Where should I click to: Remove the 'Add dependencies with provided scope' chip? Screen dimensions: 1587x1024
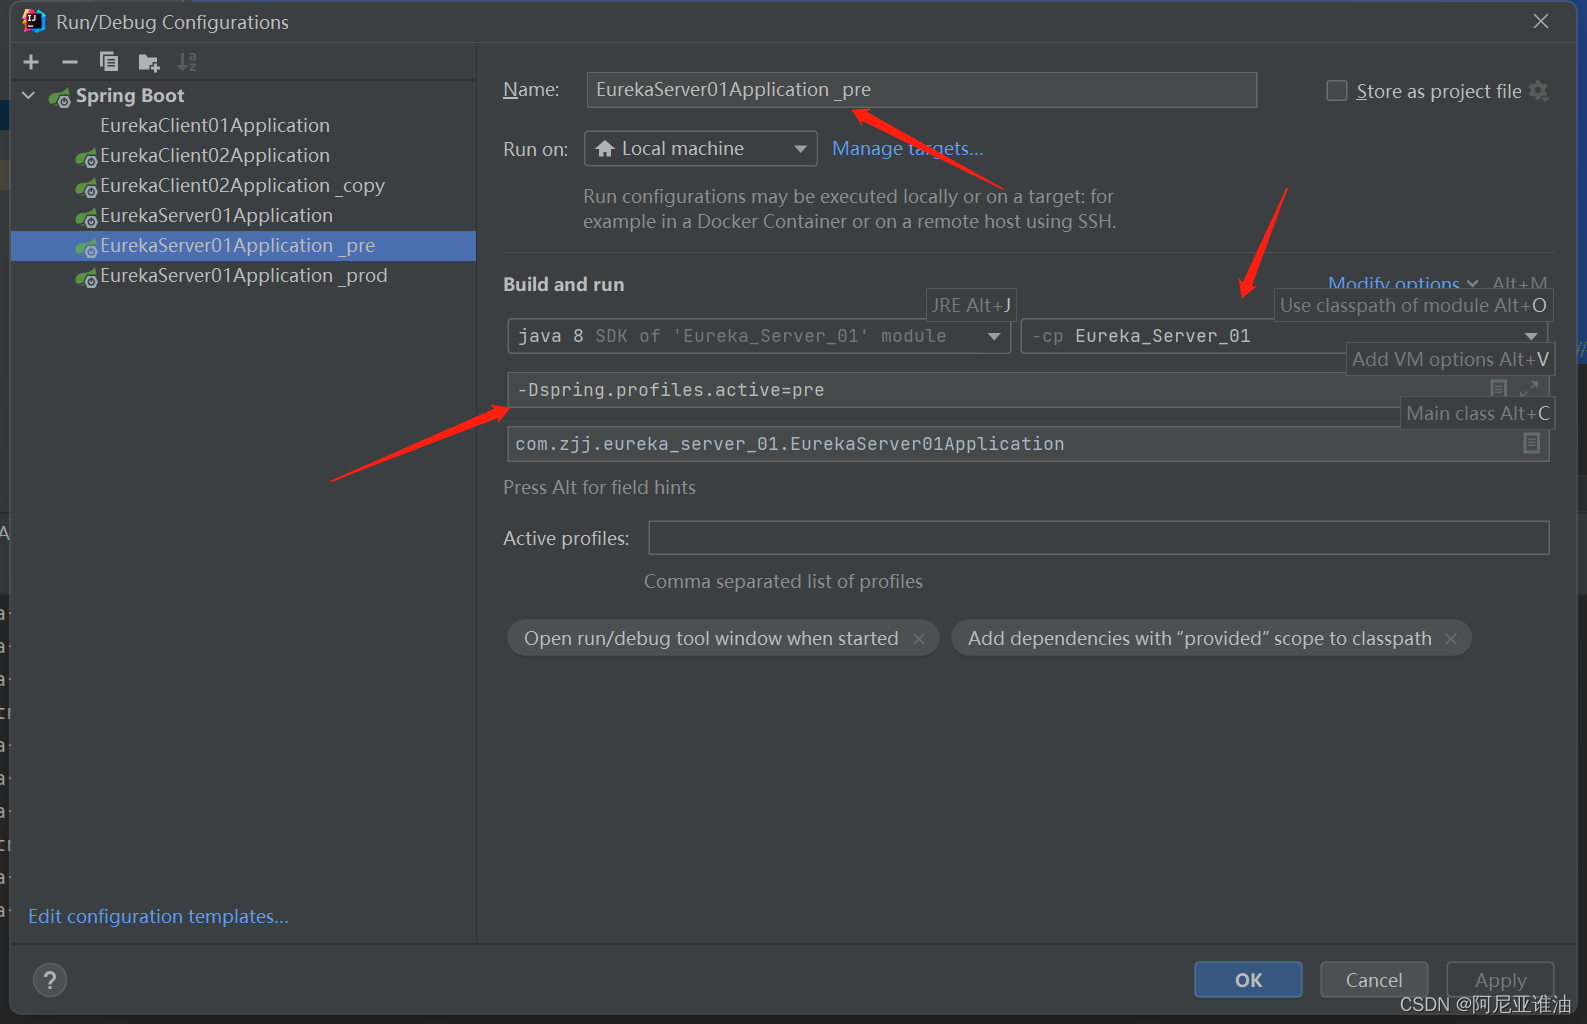point(1451,638)
